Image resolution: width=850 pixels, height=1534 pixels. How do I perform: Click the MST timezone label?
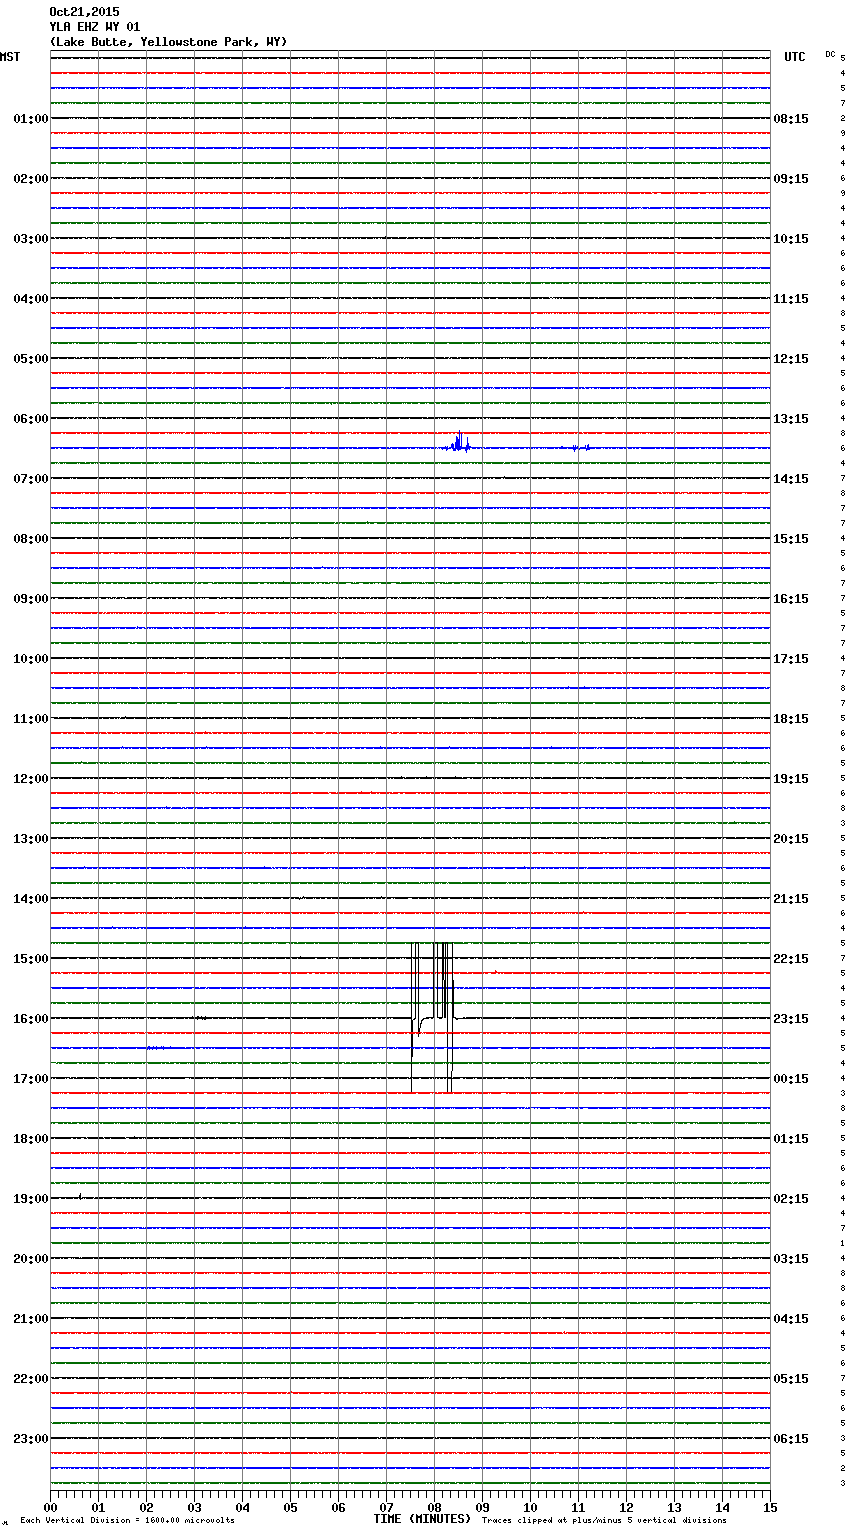10,57
